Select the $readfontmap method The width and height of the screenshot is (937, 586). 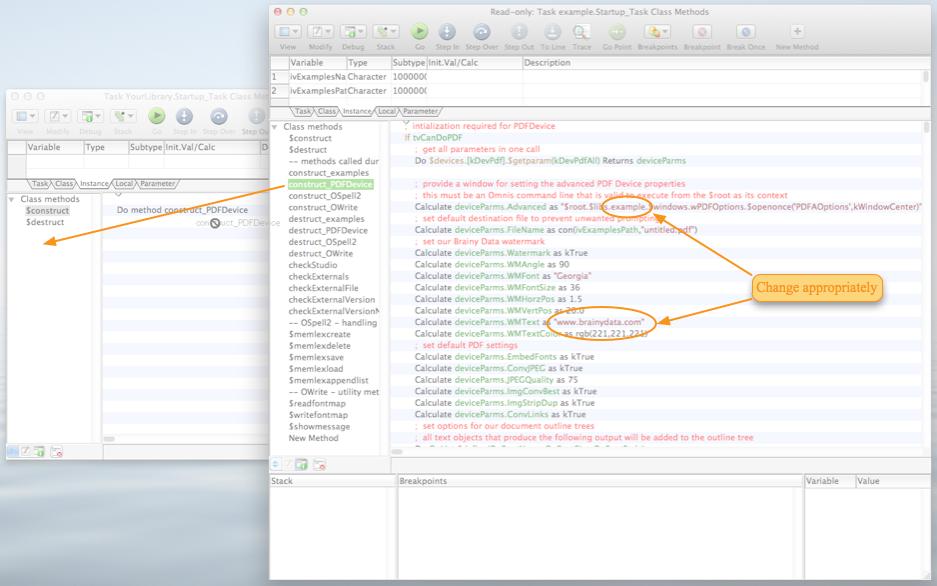[x=317, y=403]
